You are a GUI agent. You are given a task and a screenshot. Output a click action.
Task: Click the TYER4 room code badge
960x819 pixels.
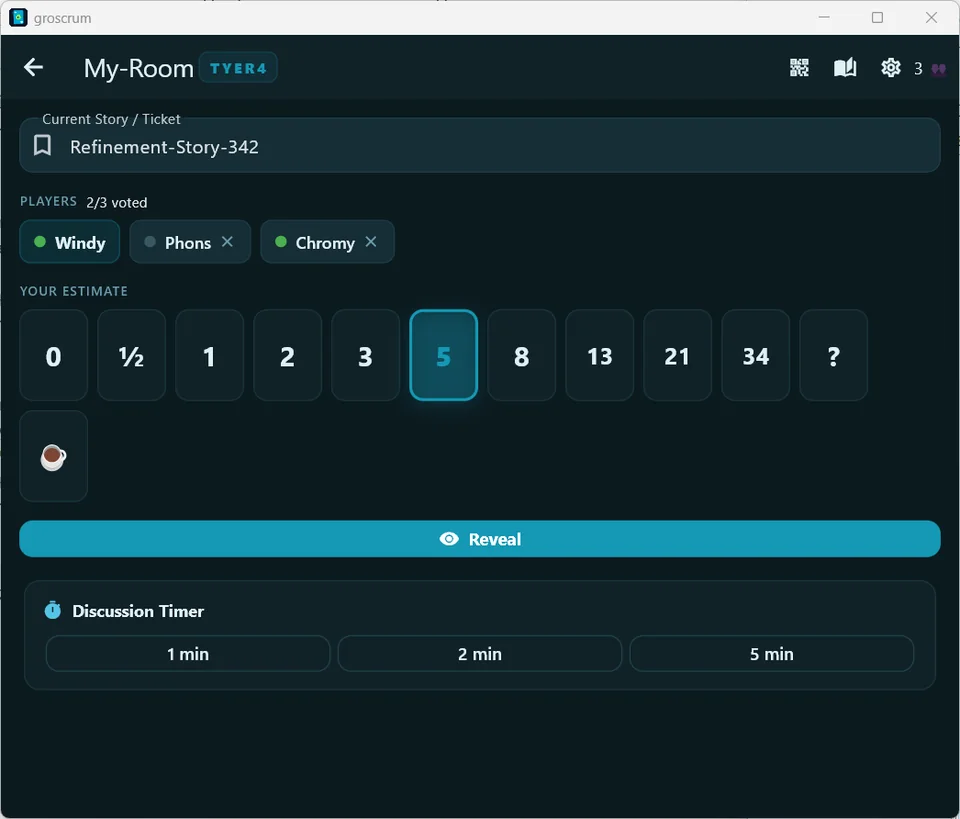tap(238, 68)
